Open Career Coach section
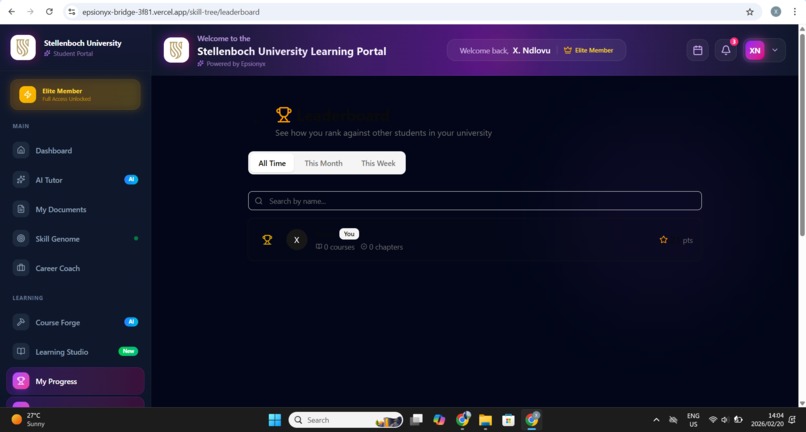The image size is (806, 432). (75, 268)
